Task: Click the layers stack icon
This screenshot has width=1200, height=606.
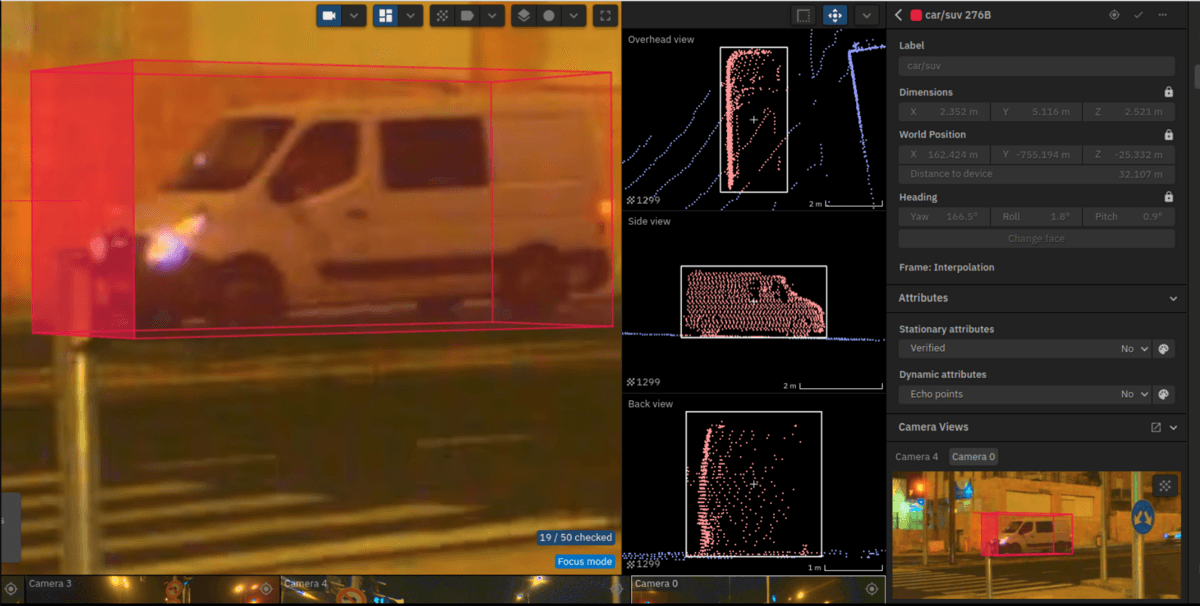Action: (x=523, y=16)
